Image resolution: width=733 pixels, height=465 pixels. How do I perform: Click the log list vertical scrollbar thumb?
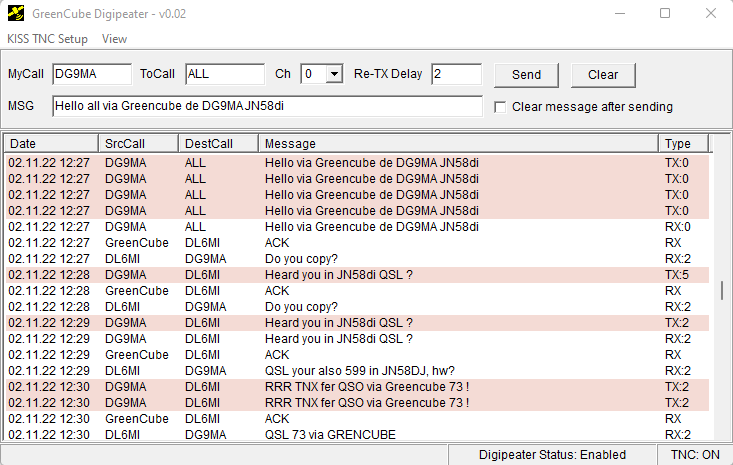point(722,290)
